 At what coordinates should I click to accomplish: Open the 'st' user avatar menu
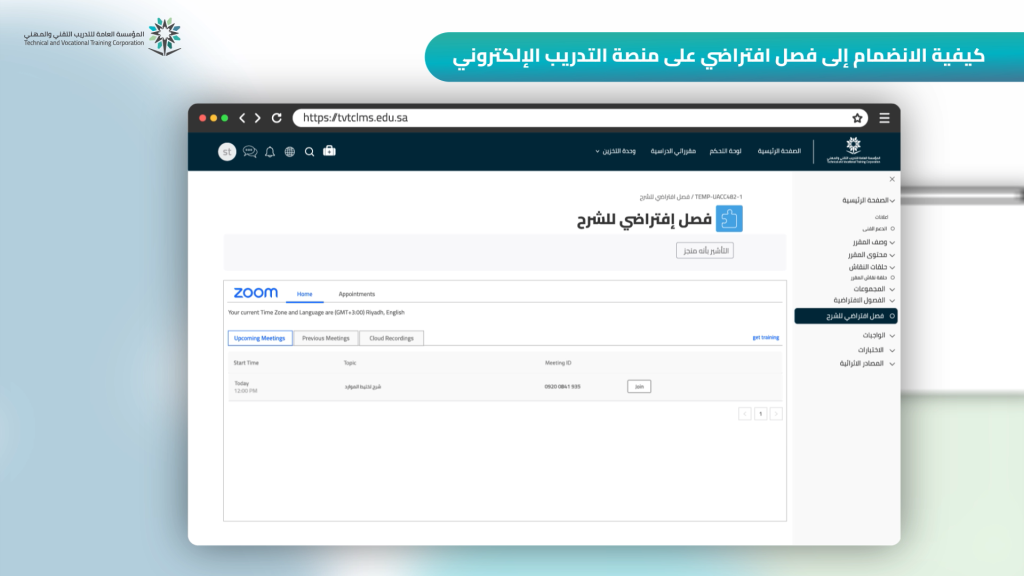tap(227, 152)
